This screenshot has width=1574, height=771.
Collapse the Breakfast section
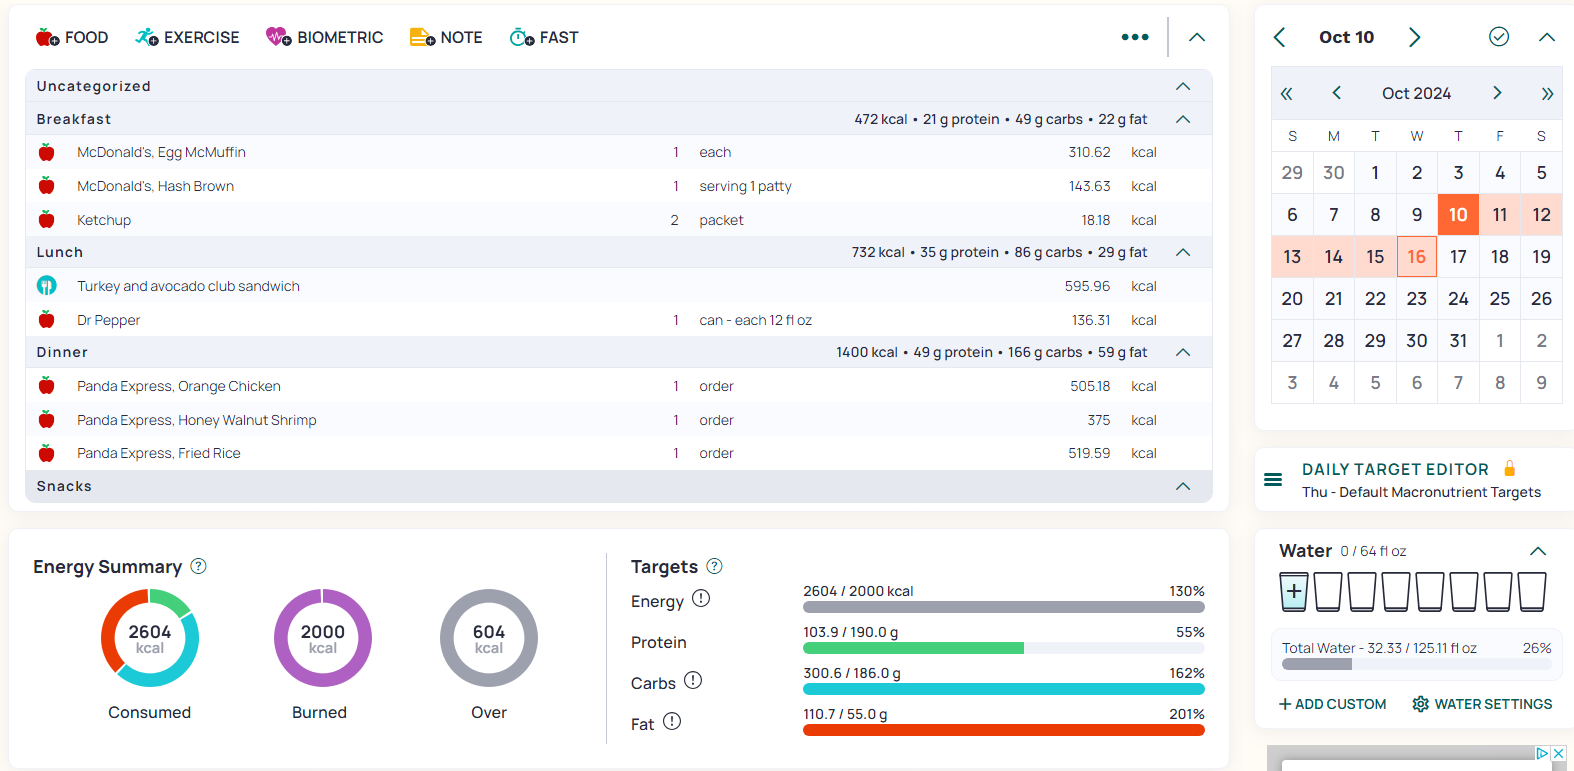tap(1183, 119)
